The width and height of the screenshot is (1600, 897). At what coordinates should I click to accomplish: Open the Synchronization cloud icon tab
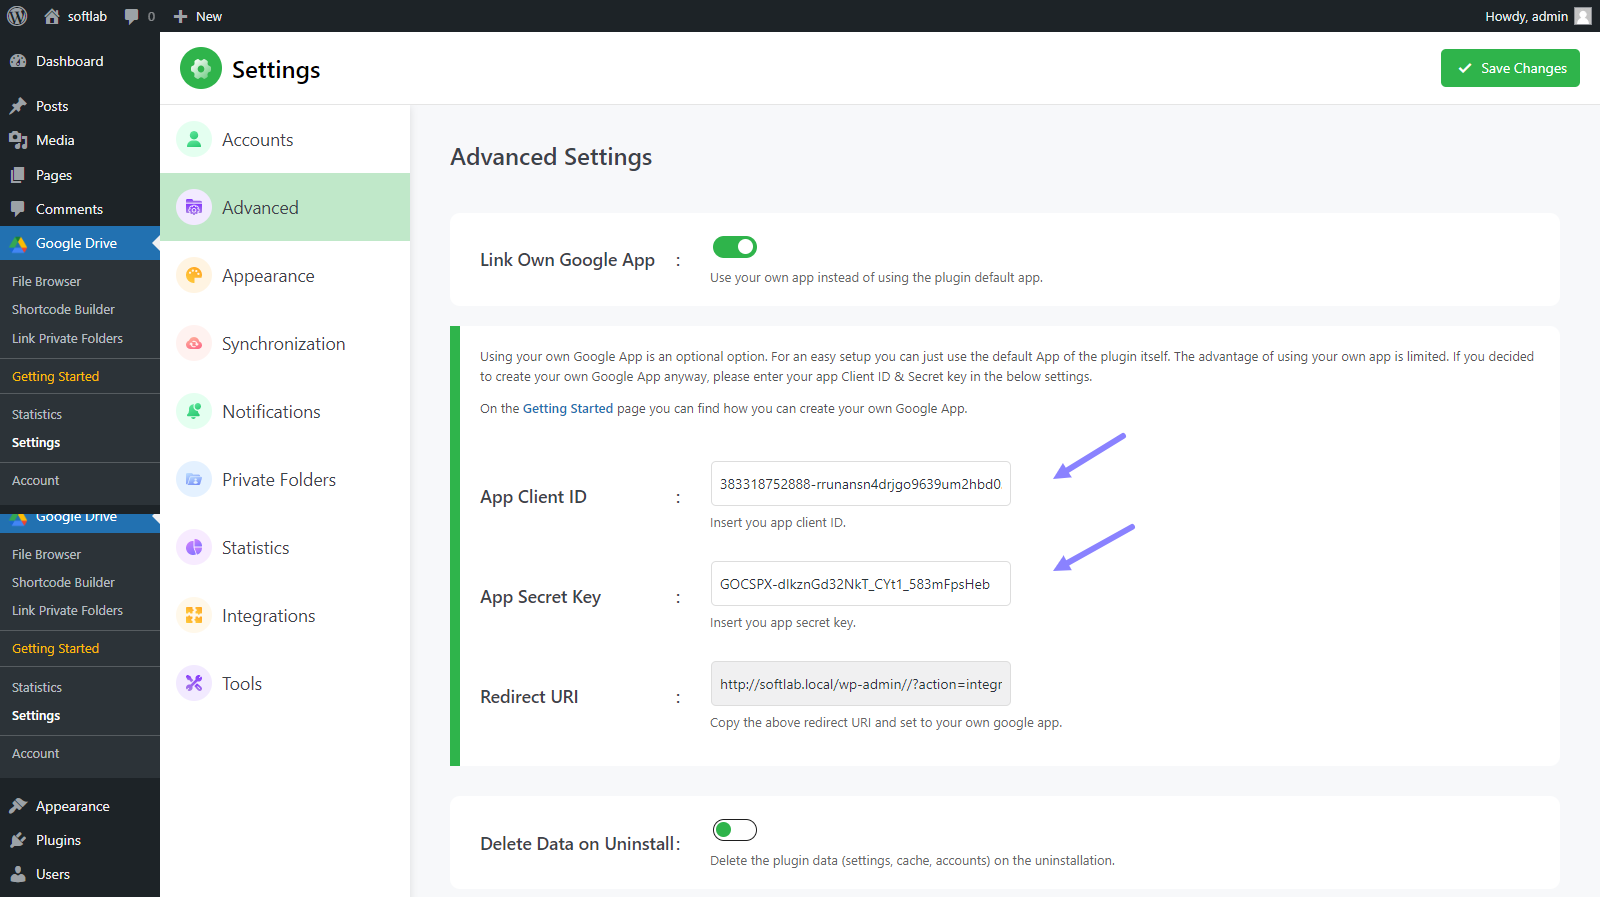pyautogui.click(x=194, y=343)
